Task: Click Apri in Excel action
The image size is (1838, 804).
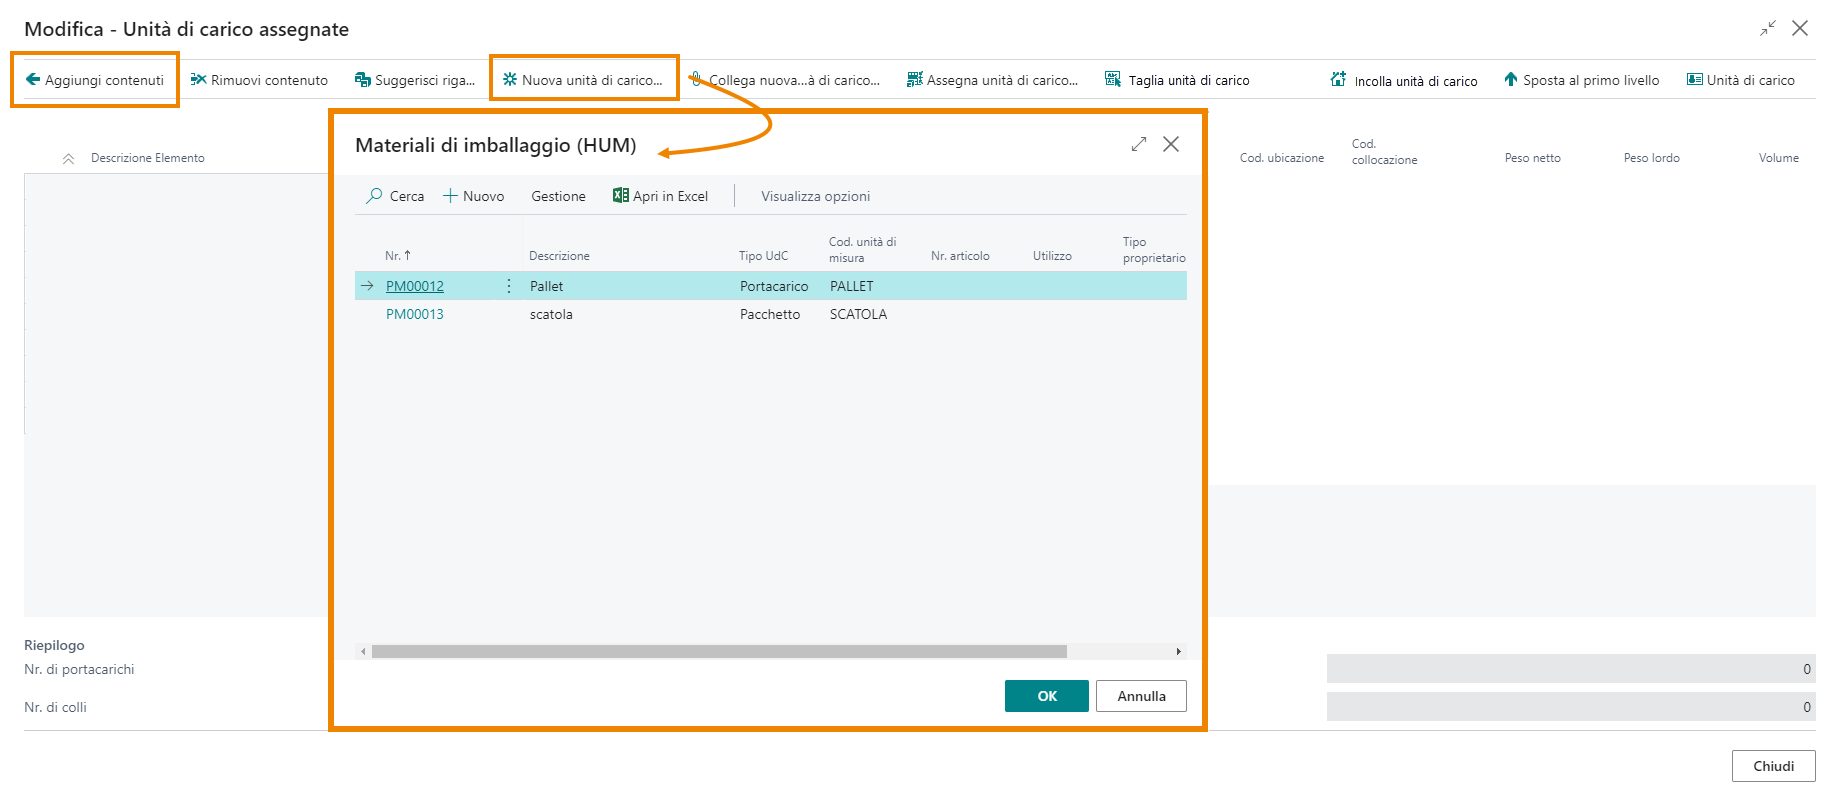Action: (661, 196)
